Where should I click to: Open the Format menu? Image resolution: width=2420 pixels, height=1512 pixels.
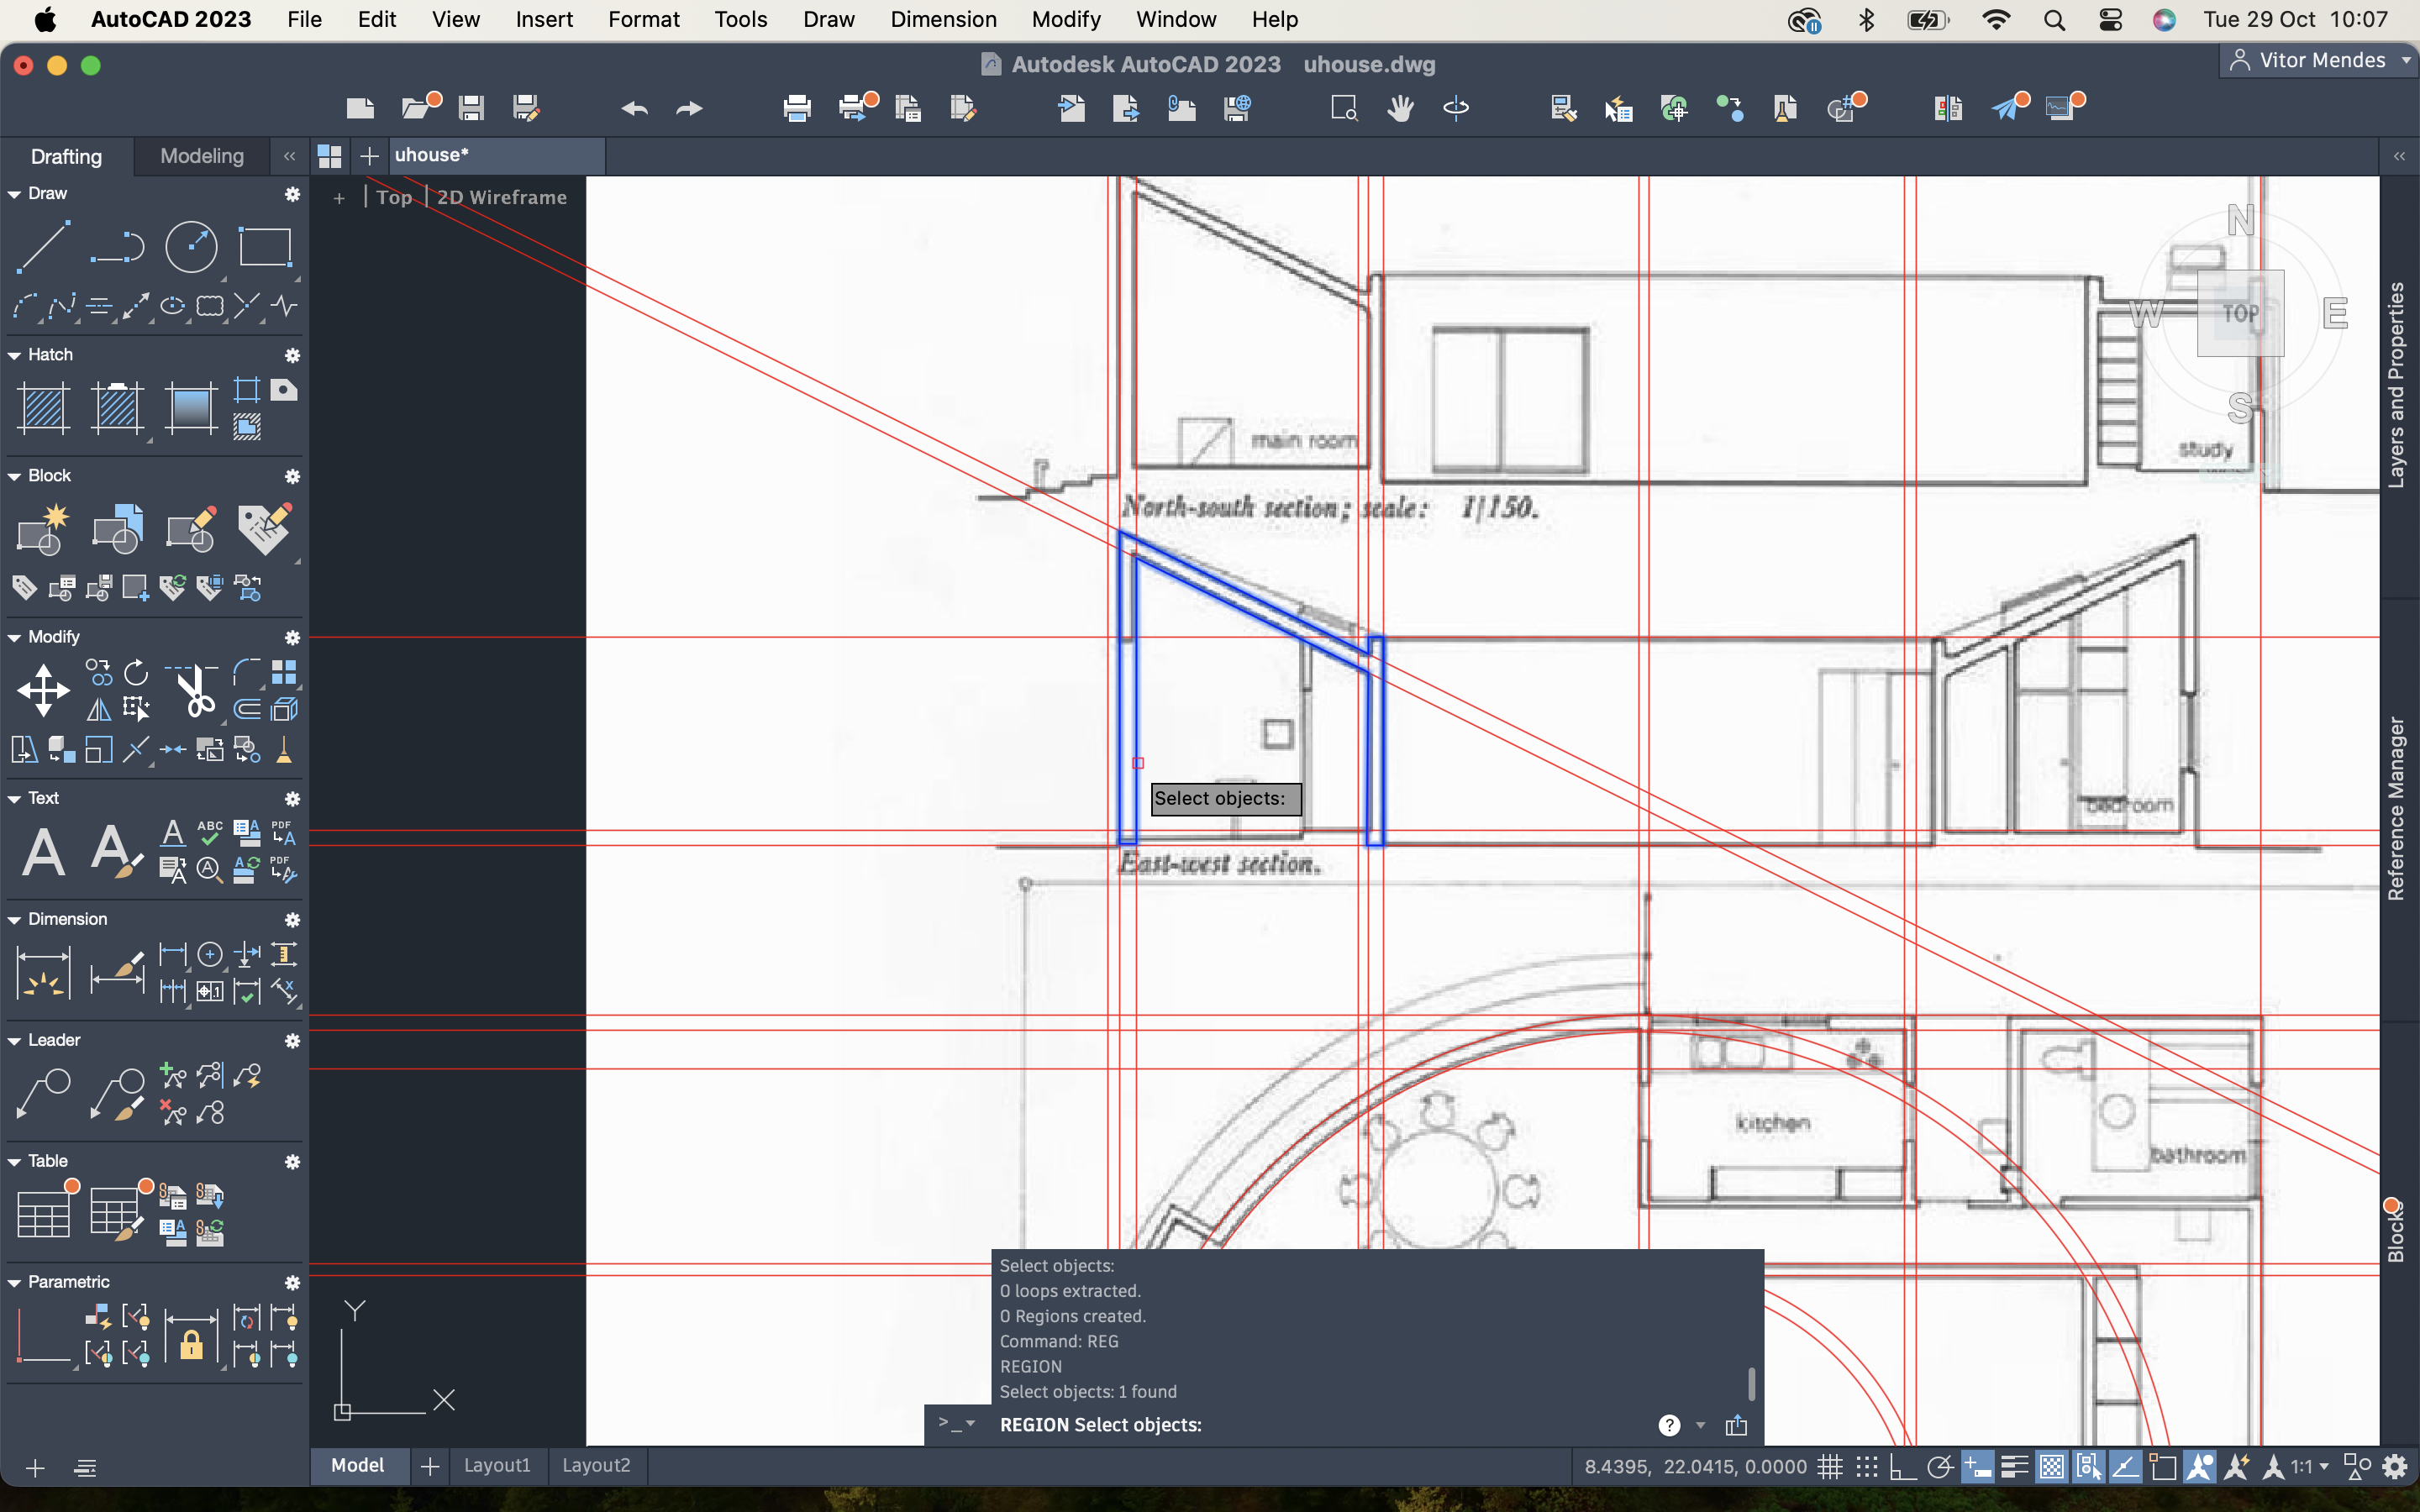pyautogui.click(x=643, y=19)
